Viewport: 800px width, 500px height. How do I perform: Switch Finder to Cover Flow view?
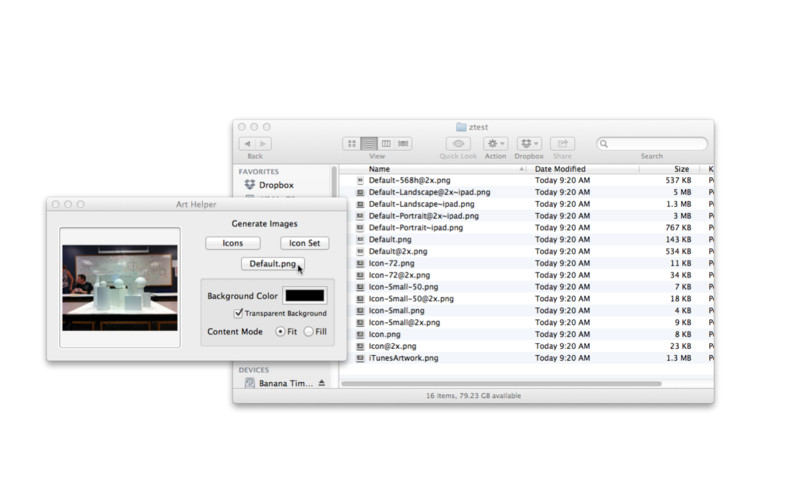(403, 144)
